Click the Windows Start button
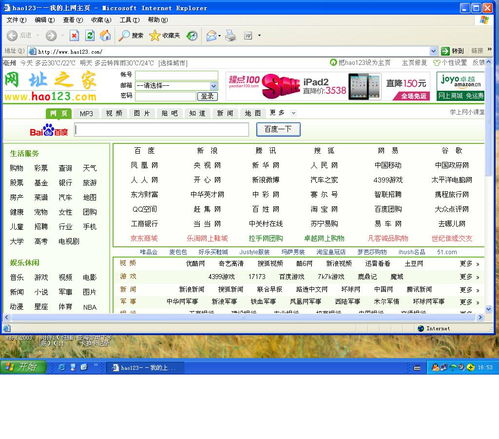 pos(23,367)
